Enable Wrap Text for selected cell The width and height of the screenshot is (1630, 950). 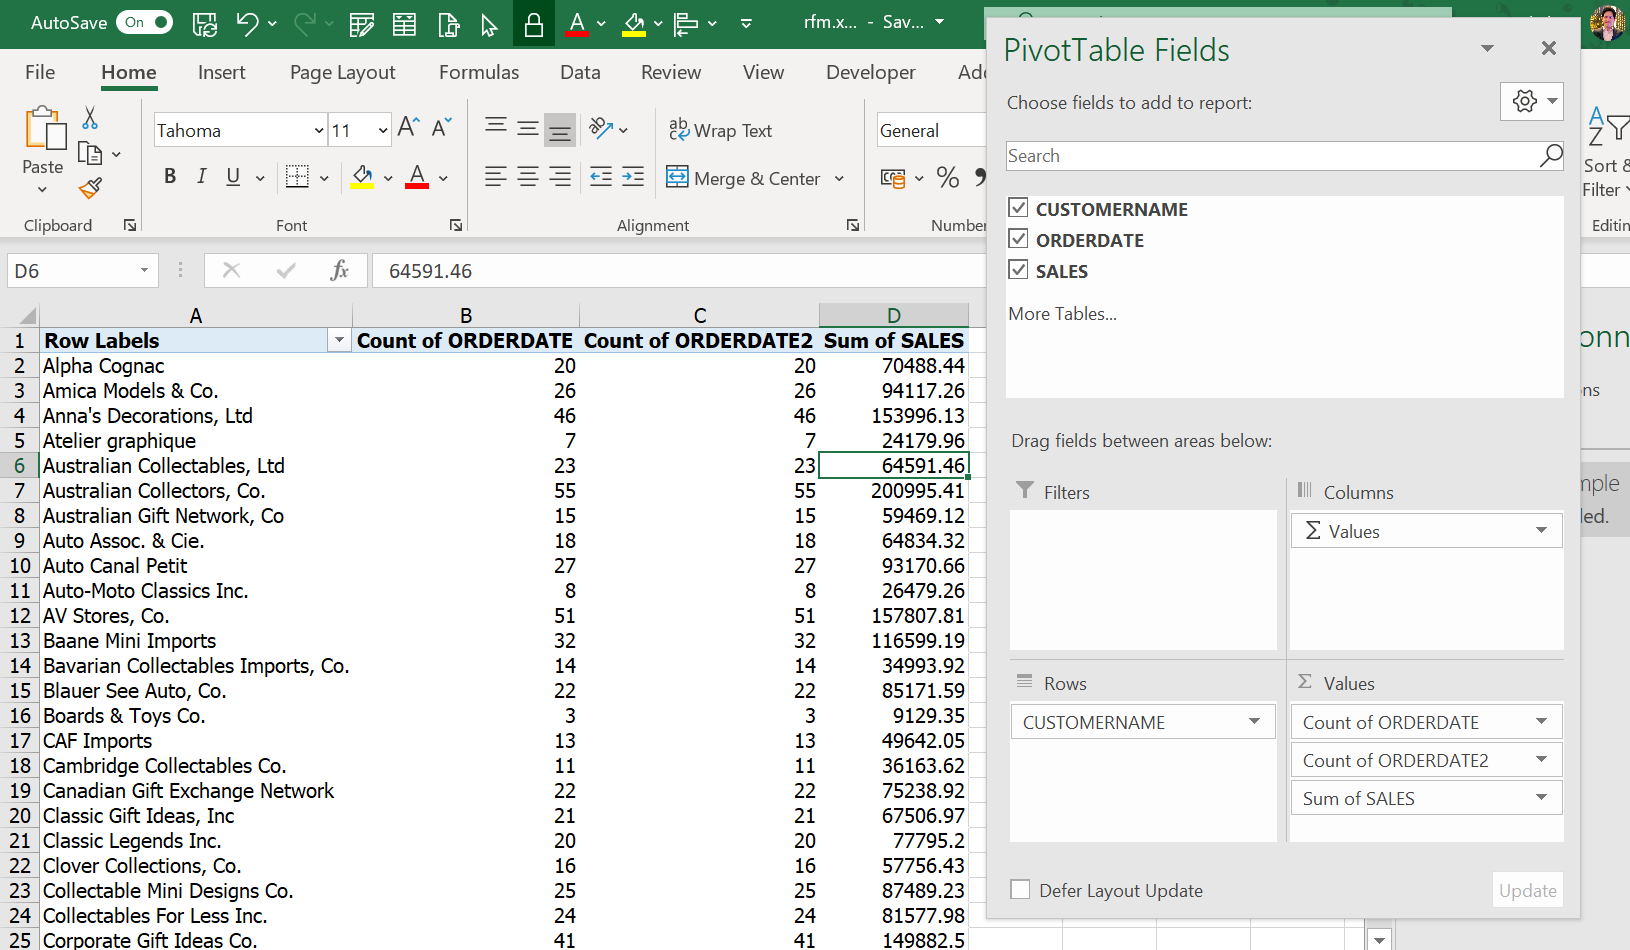(x=721, y=130)
